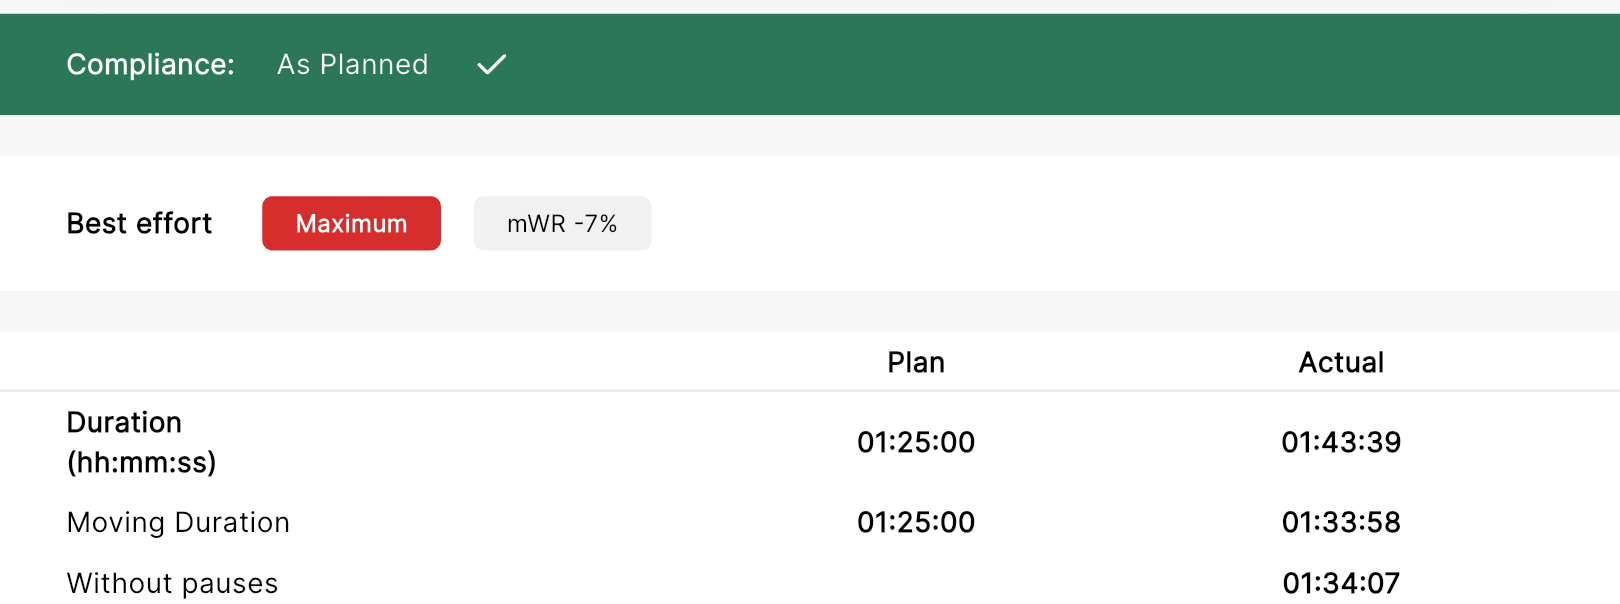Click actual duration value 01:43:39
This screenshot has height=604, width=1620.
pyautogui.click(x=1341, y=442)
